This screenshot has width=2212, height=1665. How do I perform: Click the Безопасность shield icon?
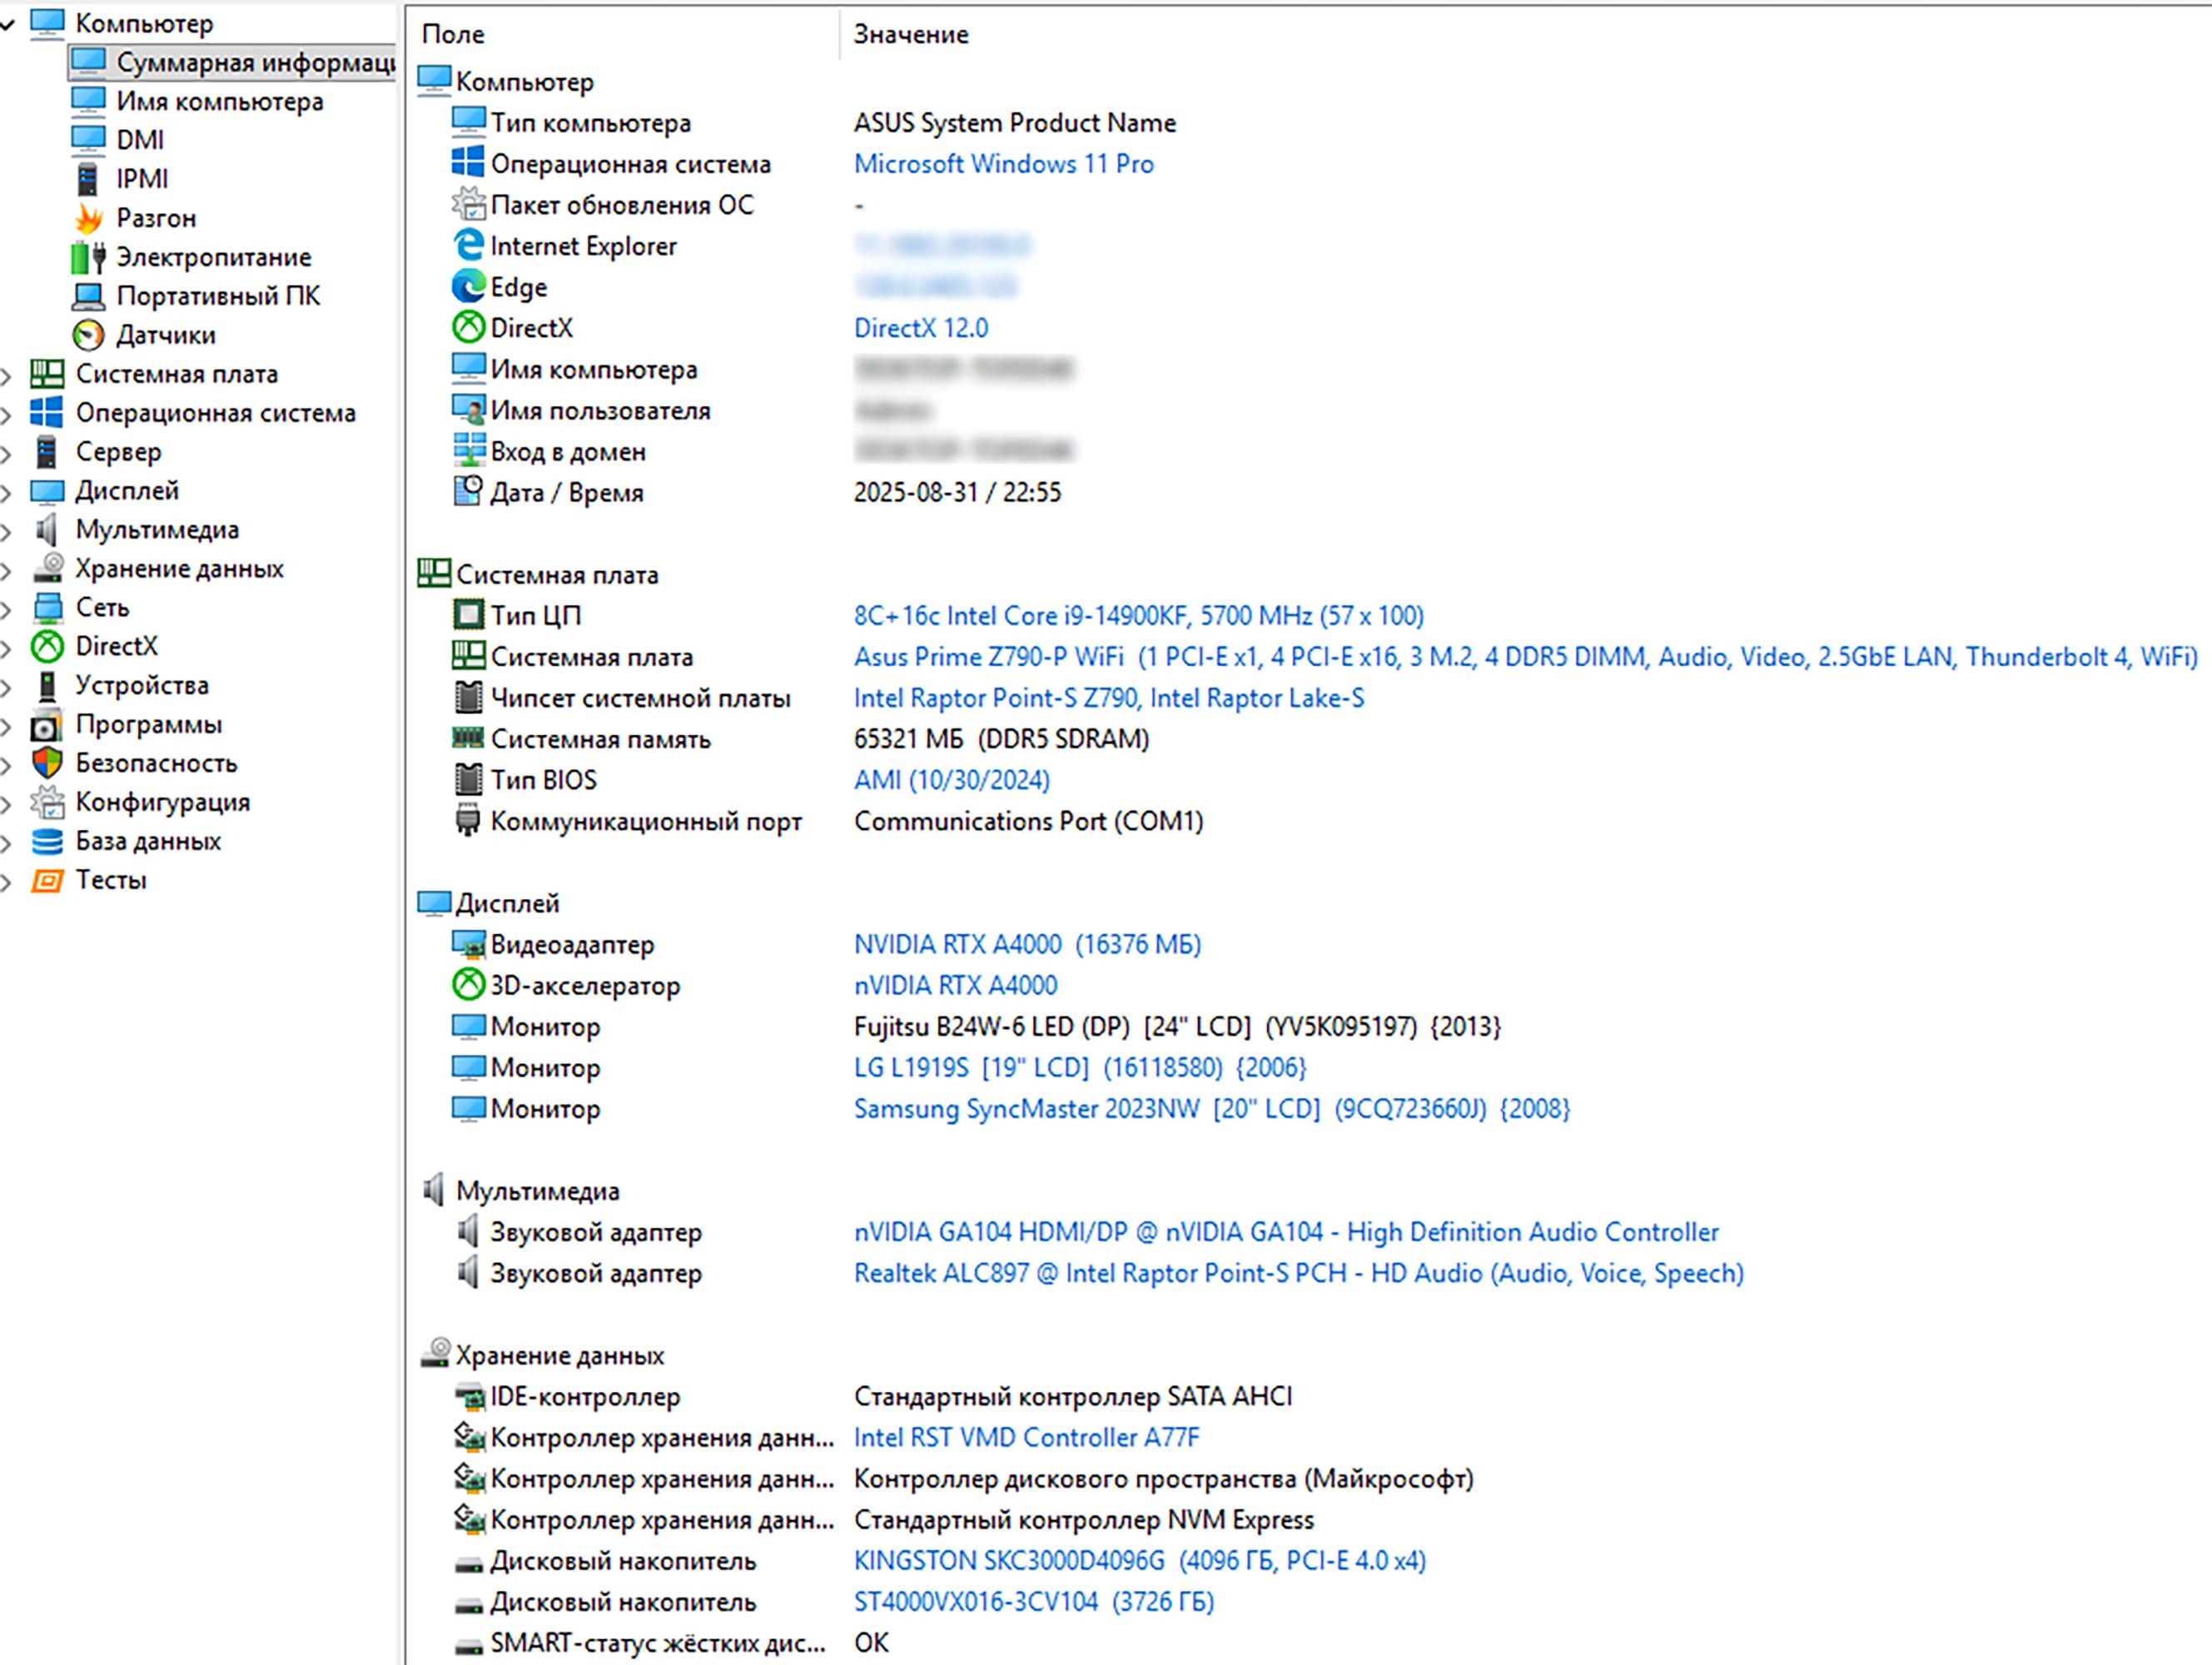(x=47, y=763)
